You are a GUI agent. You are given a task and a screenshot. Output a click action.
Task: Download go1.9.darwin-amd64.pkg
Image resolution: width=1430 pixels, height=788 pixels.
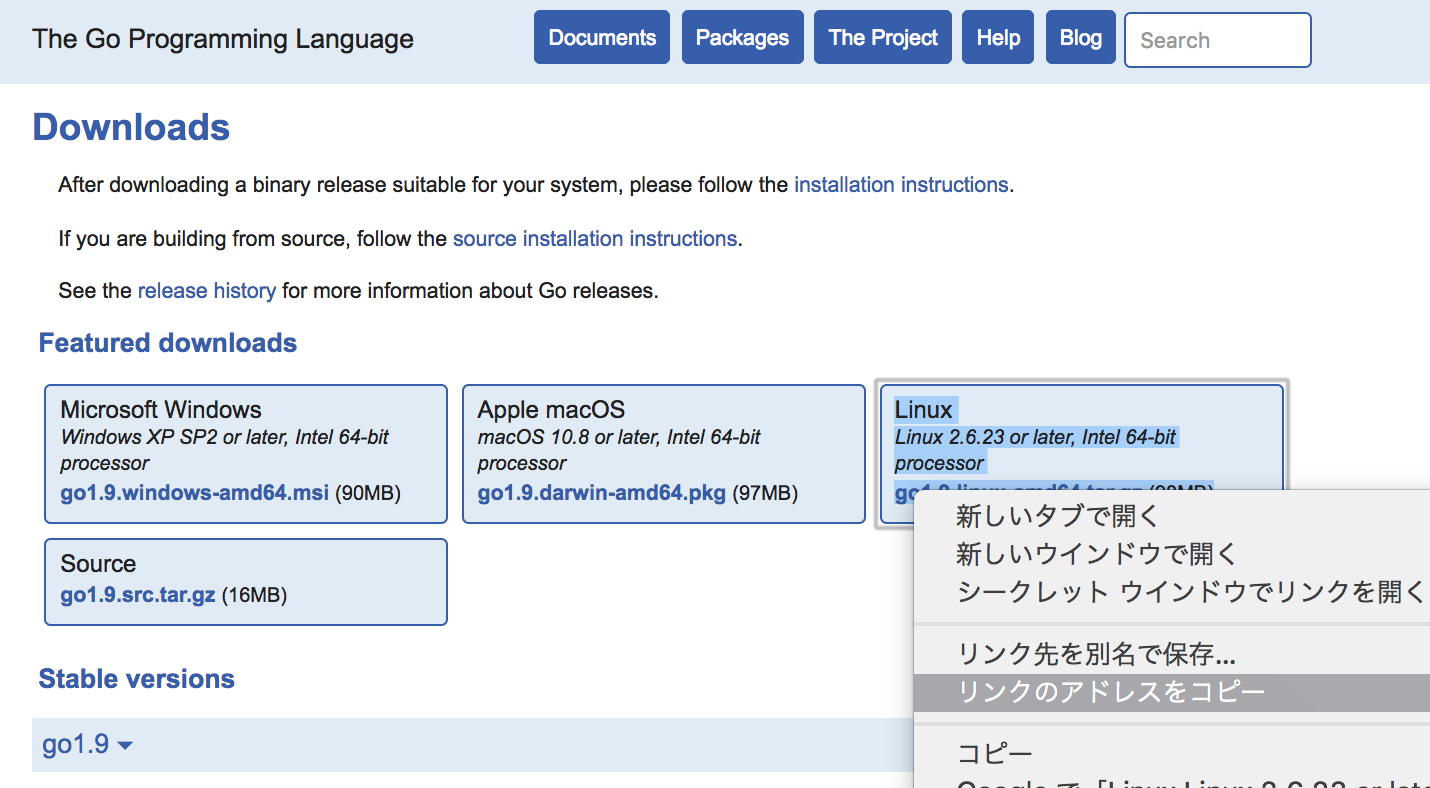(602, 493)
